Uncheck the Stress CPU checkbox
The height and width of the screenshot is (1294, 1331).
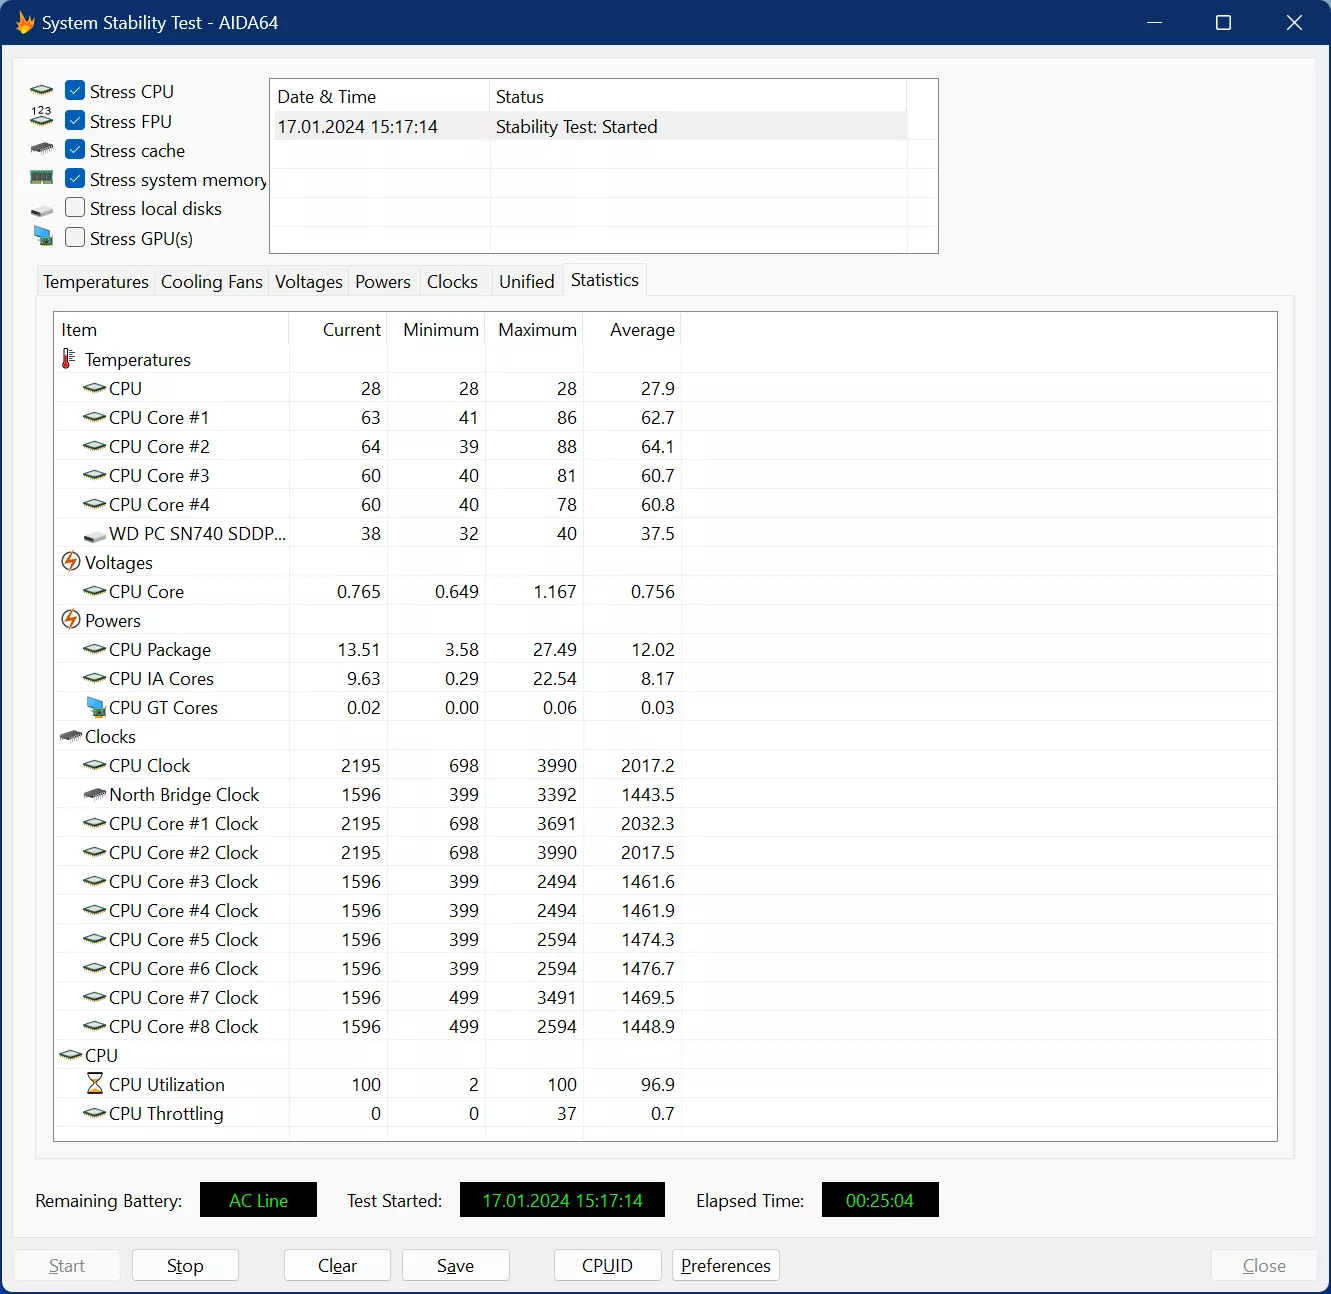[x=75, y=91]
